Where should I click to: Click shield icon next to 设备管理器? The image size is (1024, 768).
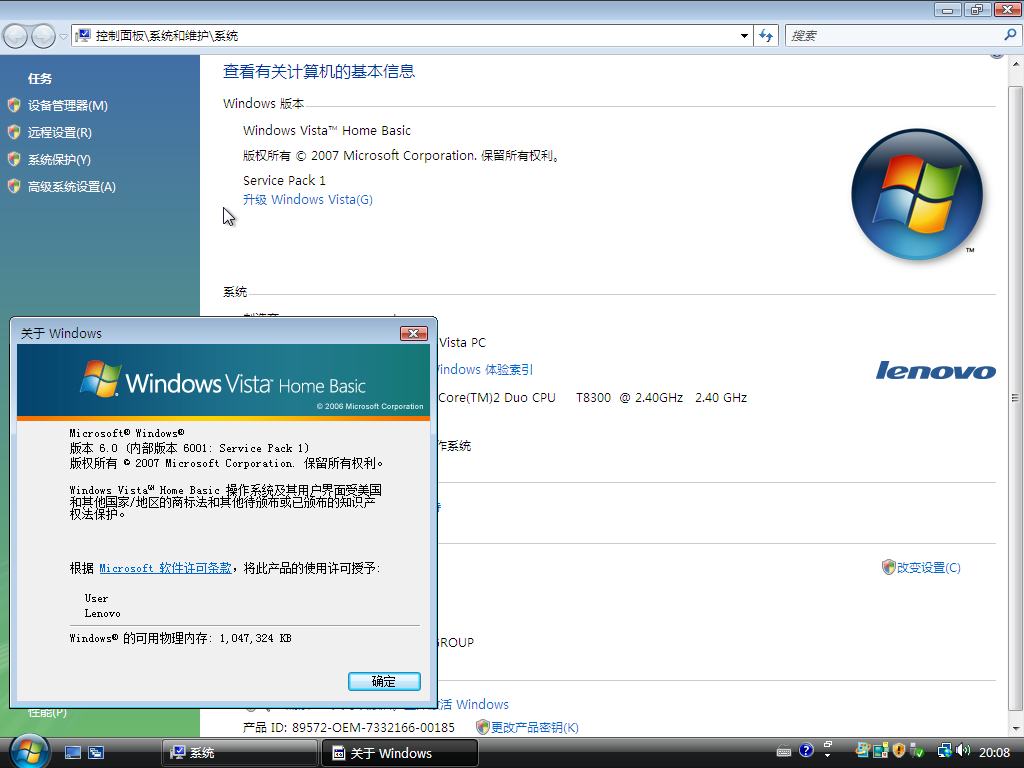pos(14,104)
